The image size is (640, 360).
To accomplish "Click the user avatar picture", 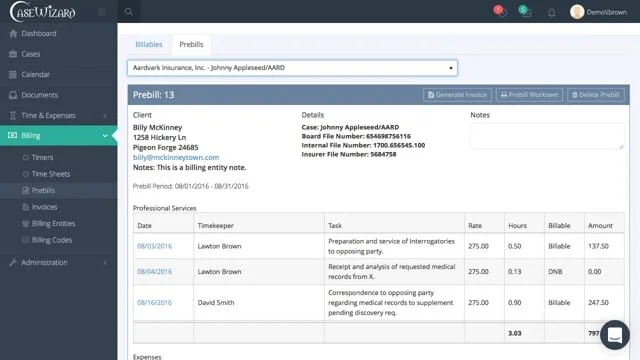I will click(577, 12).
